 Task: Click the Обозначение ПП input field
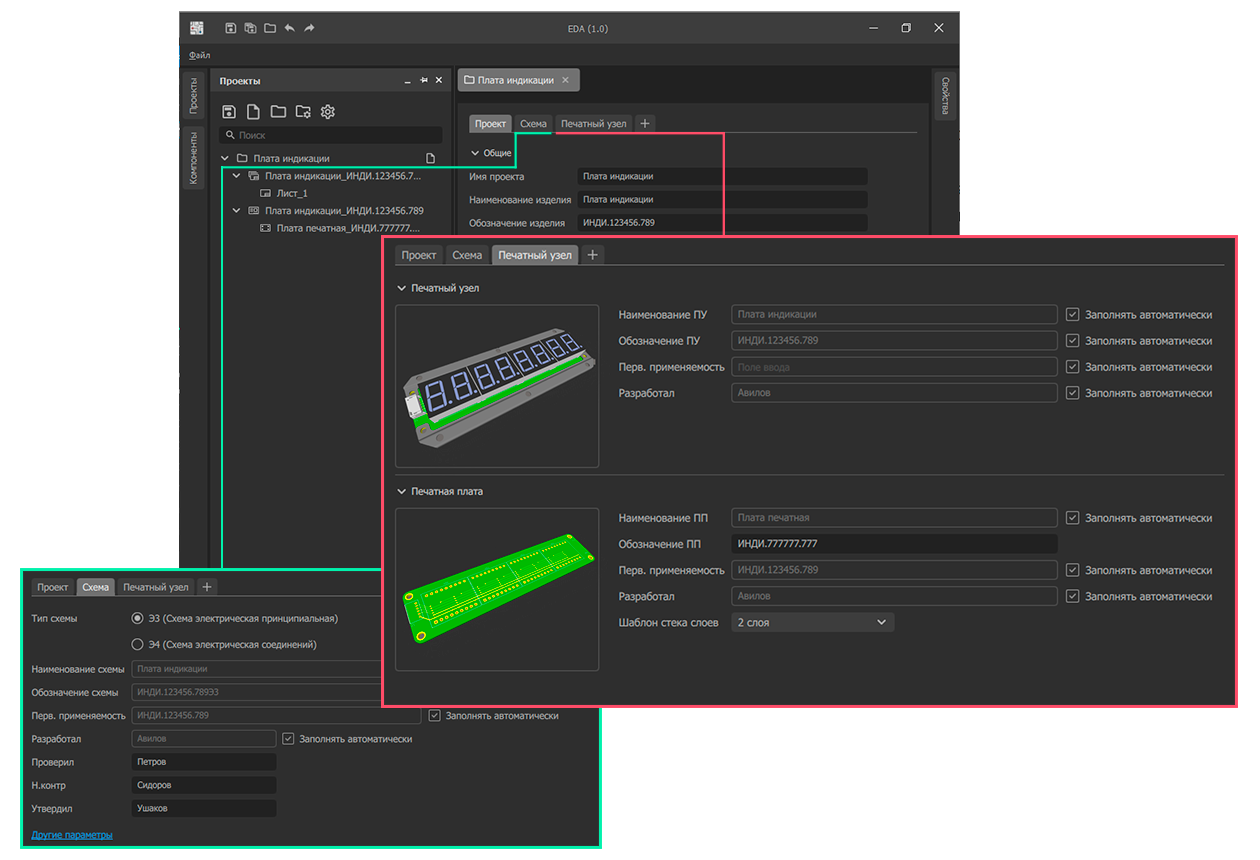(893, 544)
